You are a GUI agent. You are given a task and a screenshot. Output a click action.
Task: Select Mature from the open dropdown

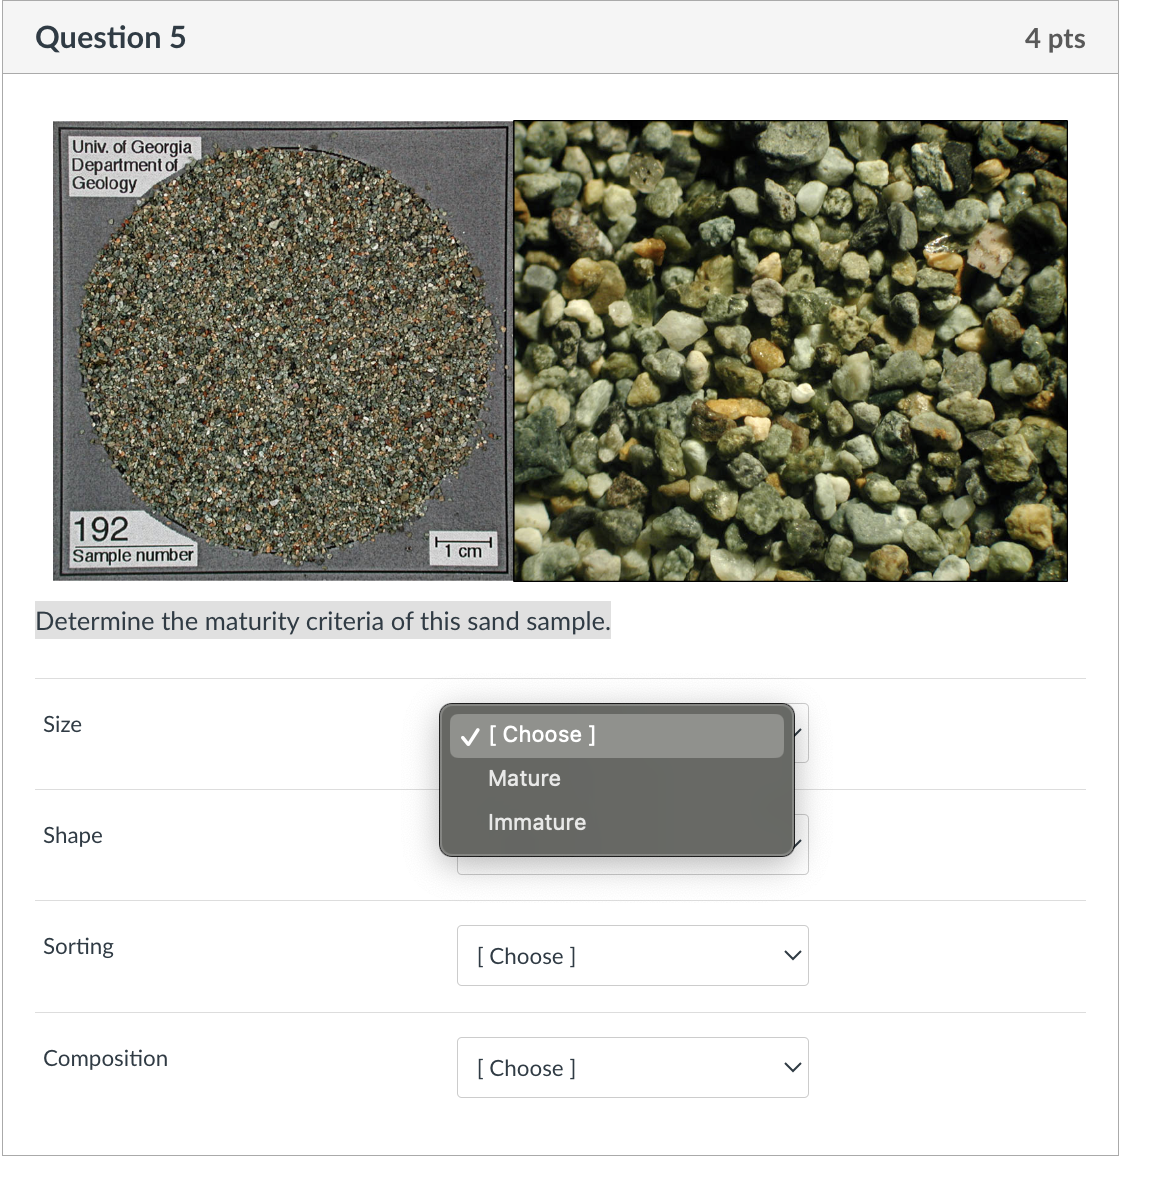click(524, 778)
